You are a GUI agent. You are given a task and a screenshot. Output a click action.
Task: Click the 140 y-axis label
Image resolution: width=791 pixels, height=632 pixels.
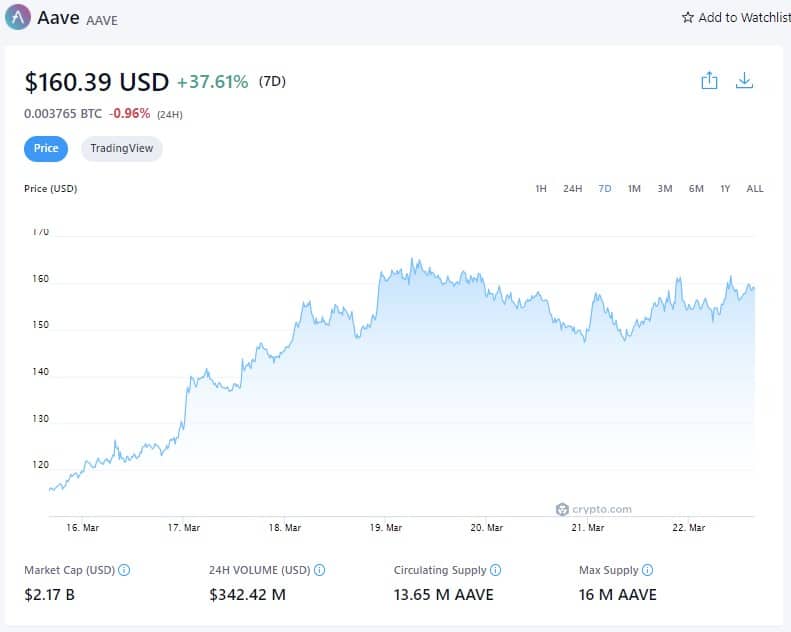click(x=40, y=372)
